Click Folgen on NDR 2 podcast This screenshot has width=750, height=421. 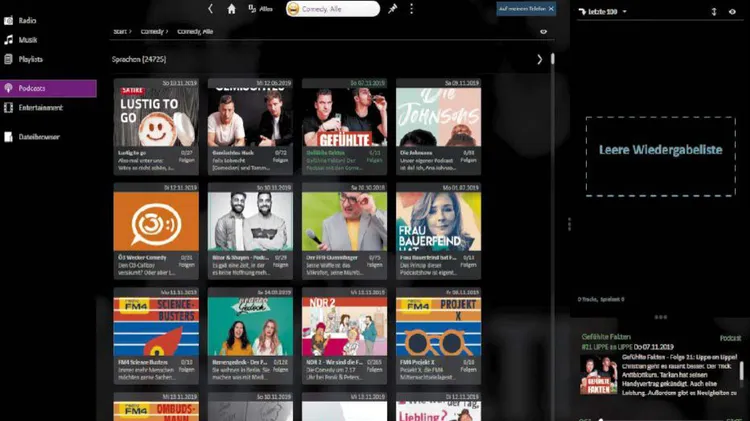tap(375, 370)
